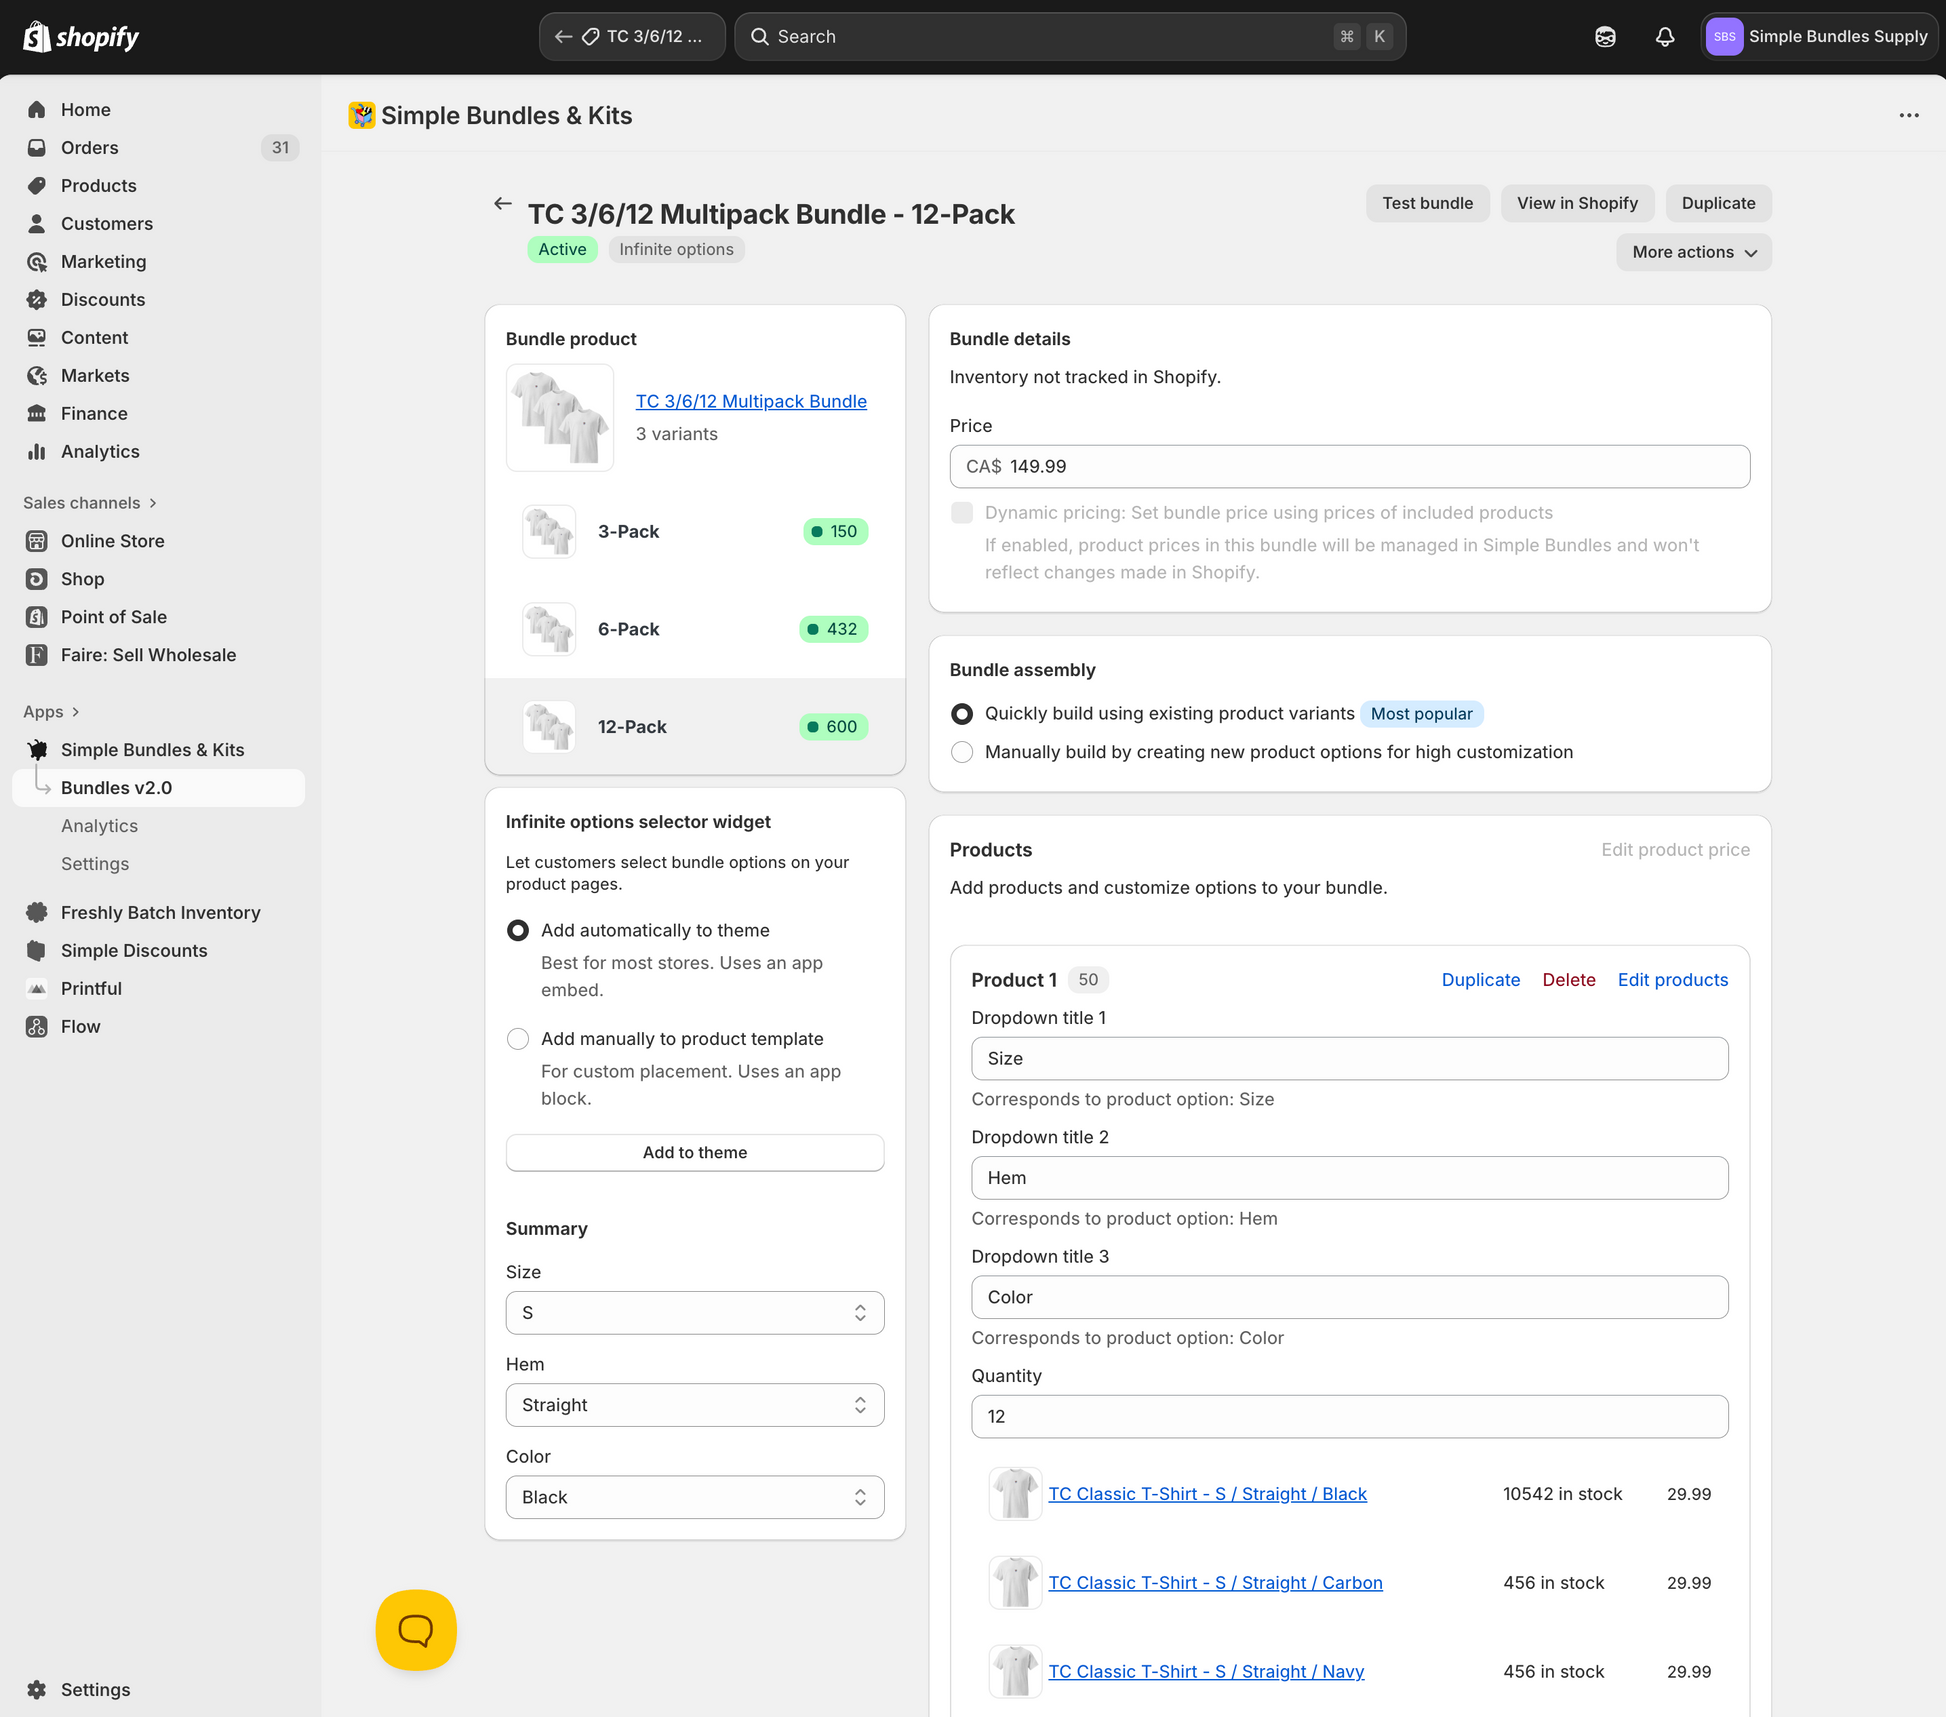Click the Analytics bar chart icon
Viewport: 1946px width, 1717px height.
[37, 452]
